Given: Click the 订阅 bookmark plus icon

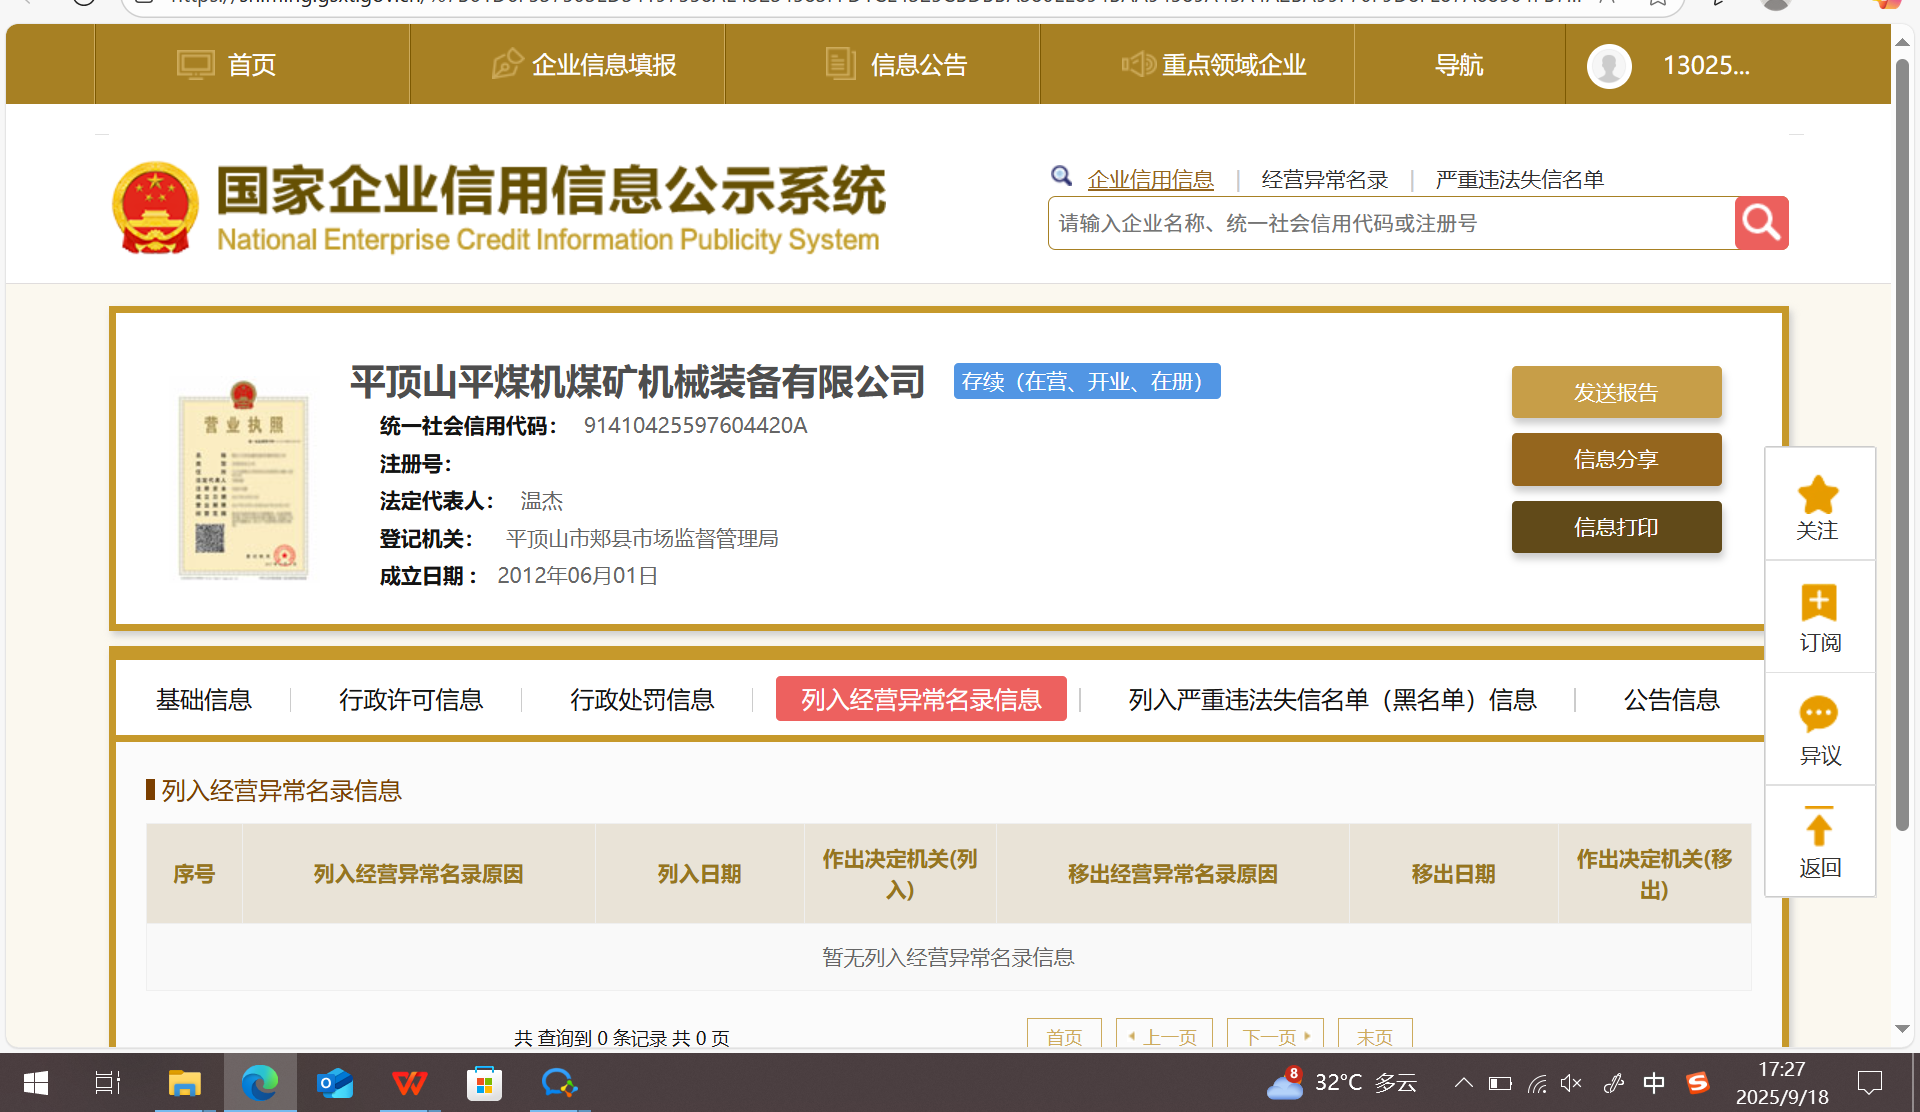Looking at the screenshot, I should tap(1818, 604).
